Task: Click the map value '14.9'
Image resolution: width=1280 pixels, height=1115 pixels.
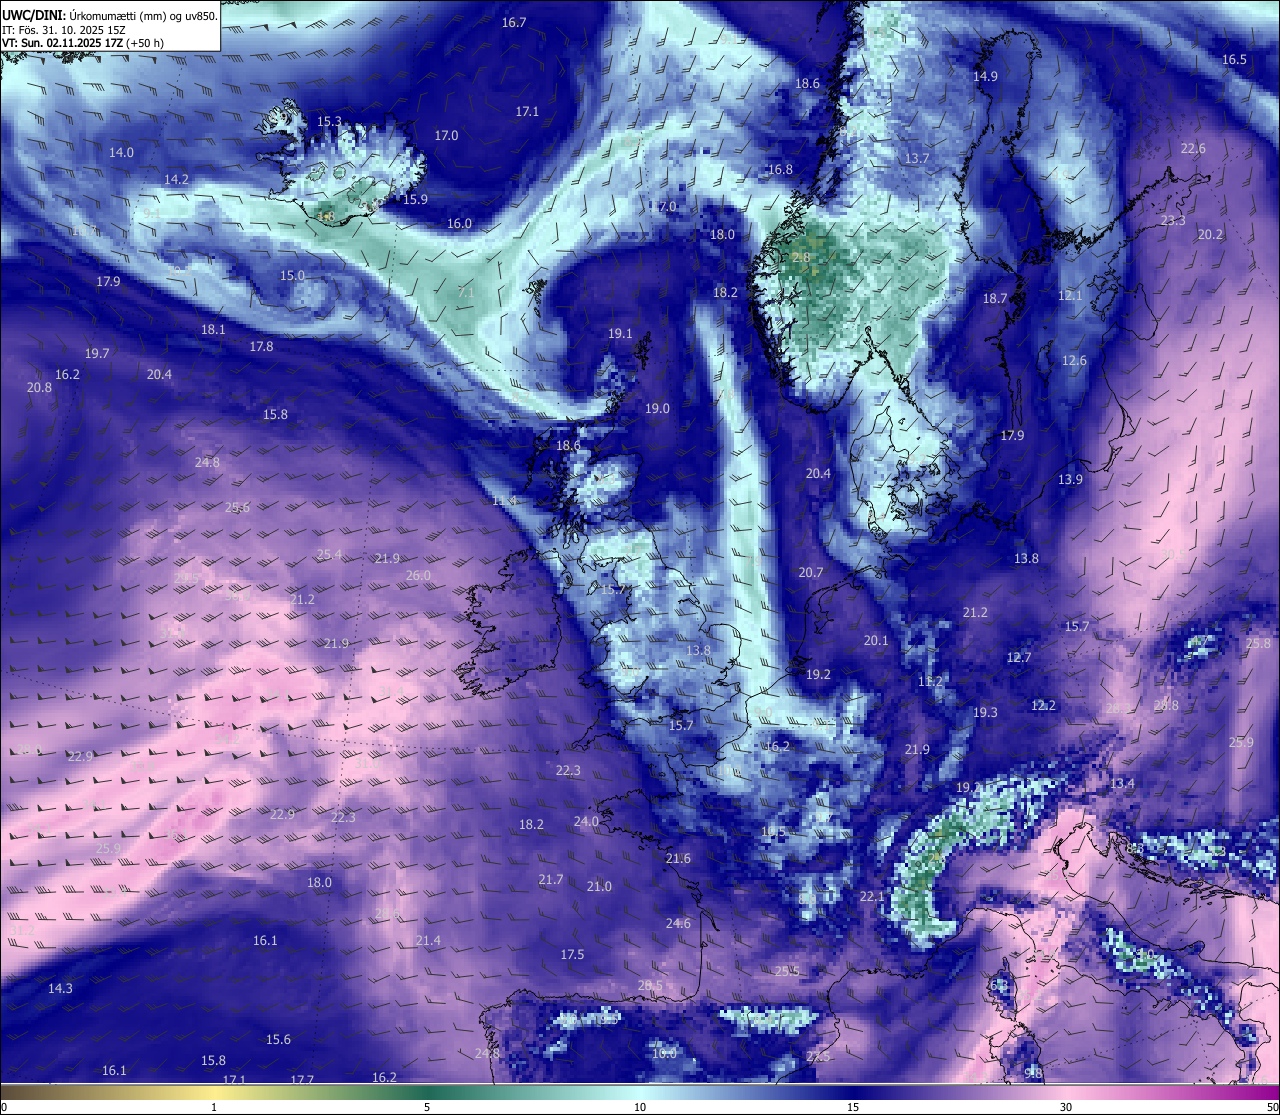Action: 985,76
